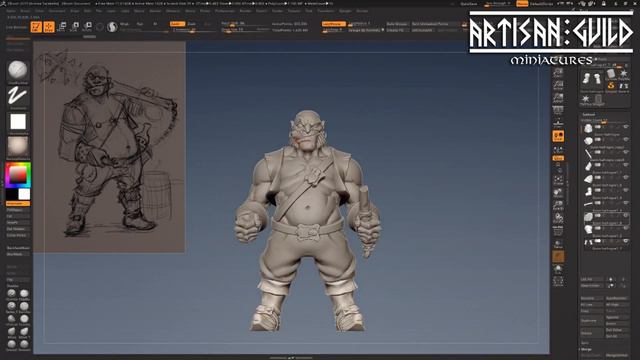
Task: Click Split Unmasked Points button
Action: (x=435, y=24)
